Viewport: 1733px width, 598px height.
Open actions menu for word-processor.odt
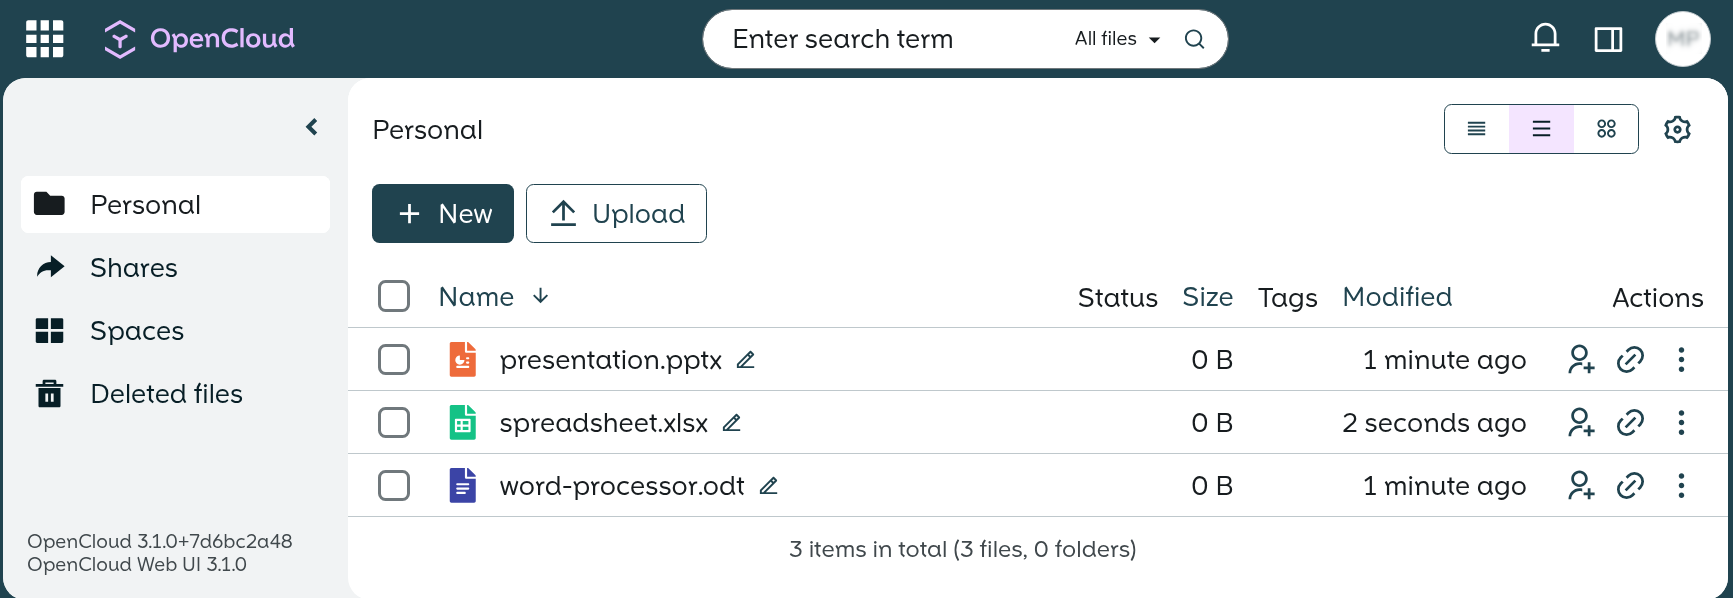pos(1681,485)
